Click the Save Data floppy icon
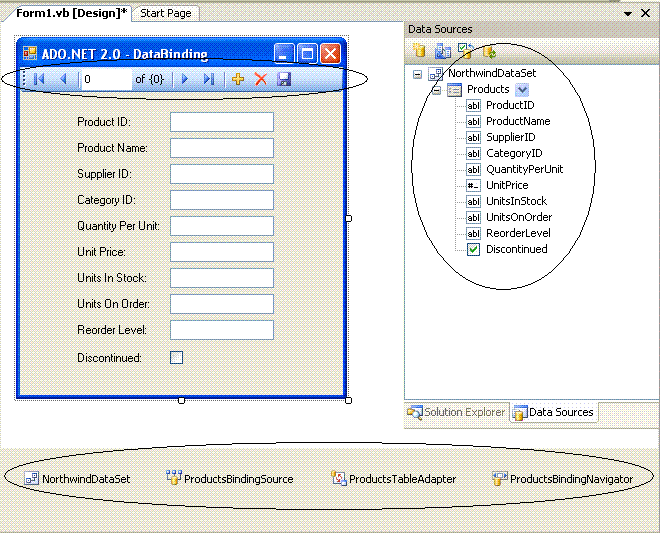The width and height of the screenshot is (660, 533). 284,79
